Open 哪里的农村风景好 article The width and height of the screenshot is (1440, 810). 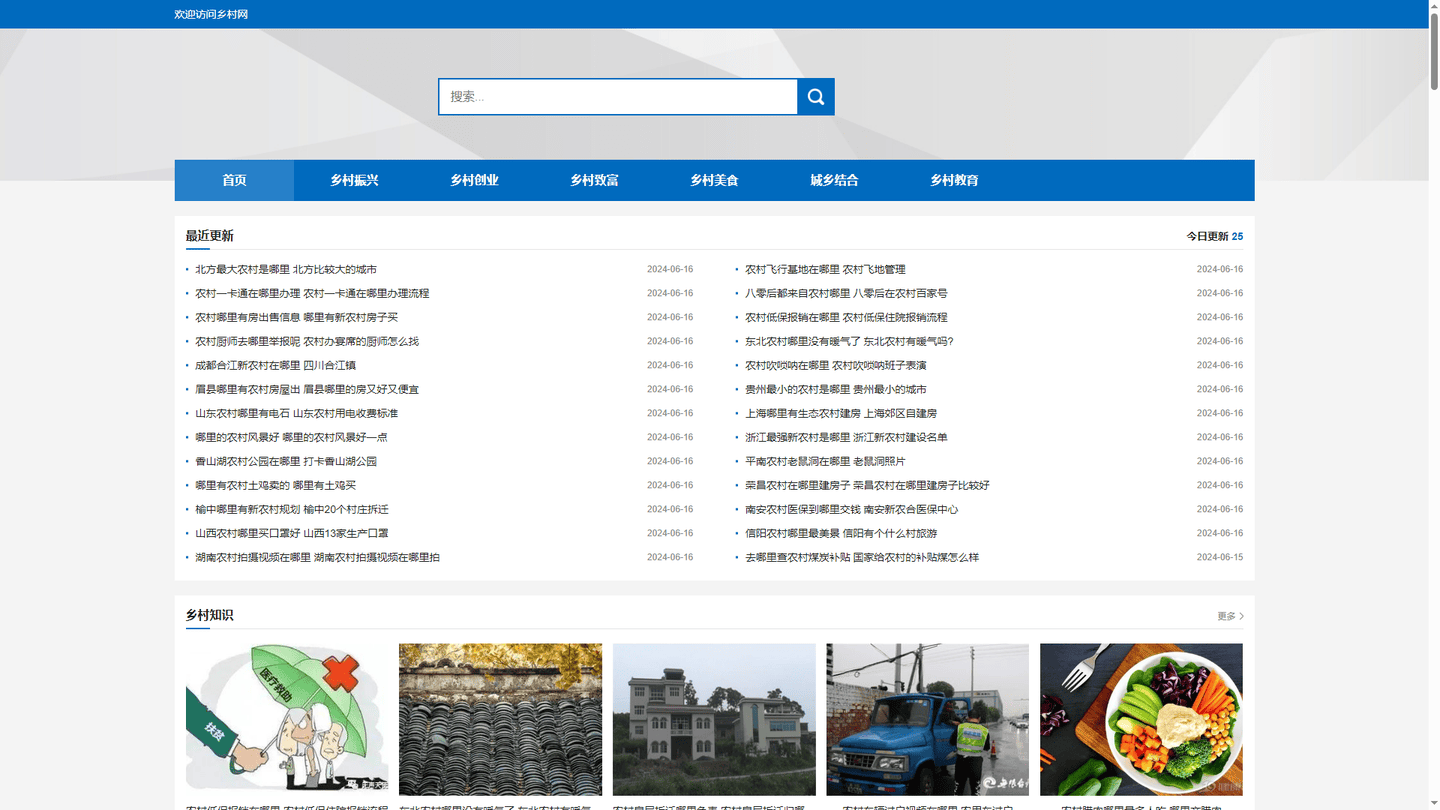click(x=291, y=437)
